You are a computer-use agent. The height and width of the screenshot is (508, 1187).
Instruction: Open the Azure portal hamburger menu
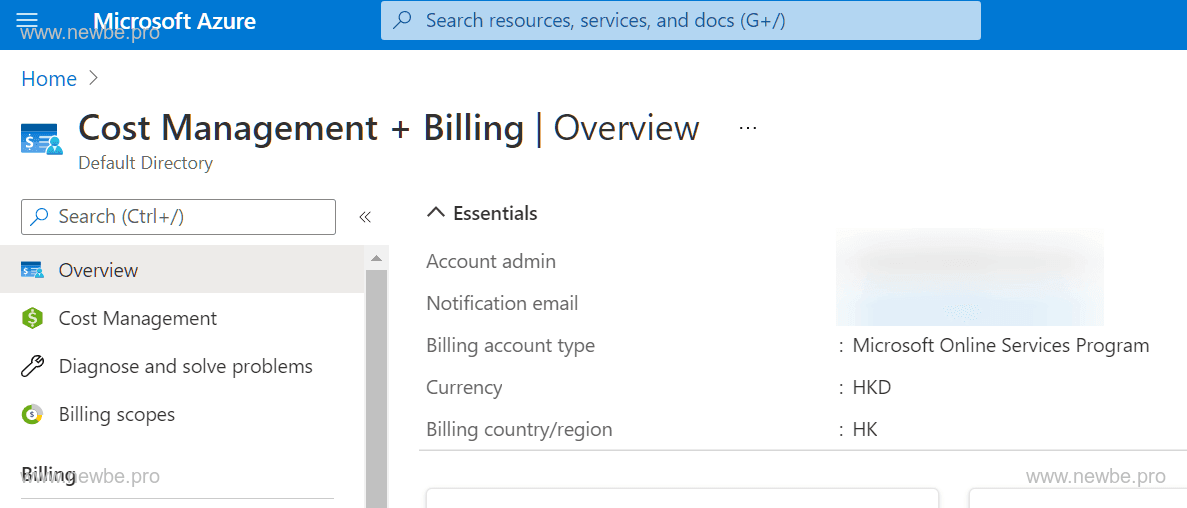point(27,20)
